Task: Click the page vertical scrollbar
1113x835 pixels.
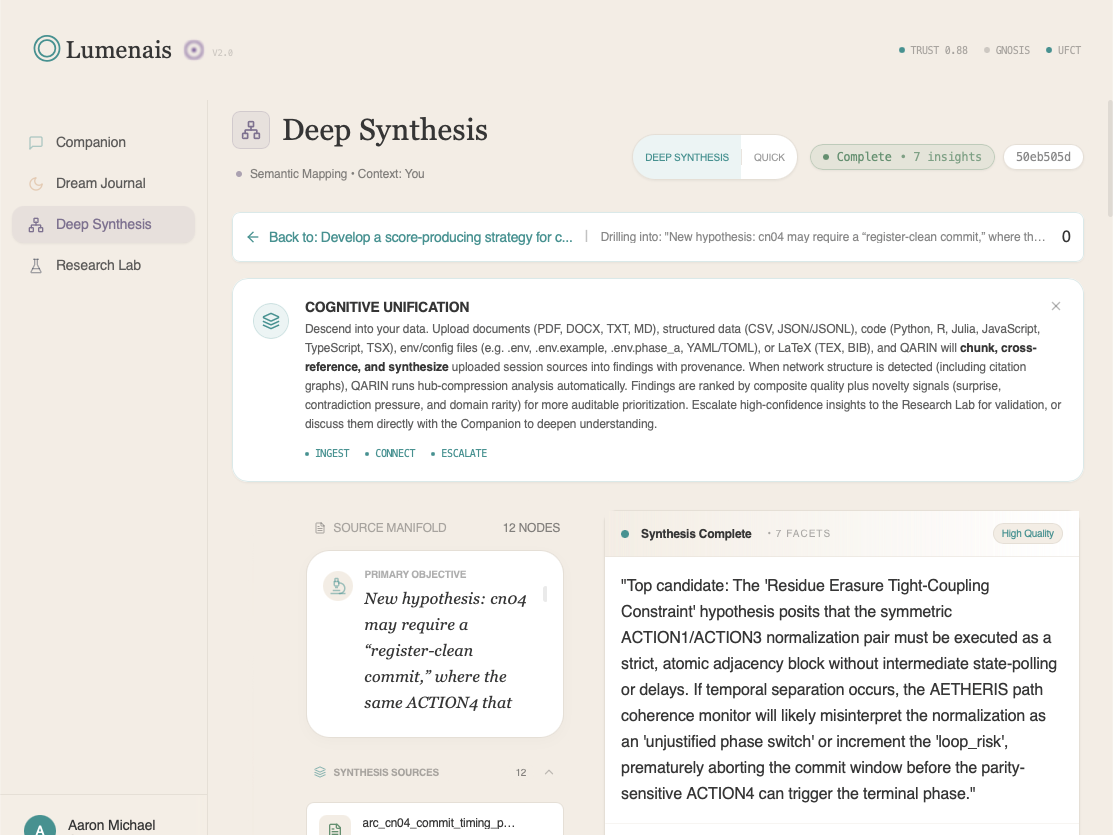Action: click(1109, 158)
